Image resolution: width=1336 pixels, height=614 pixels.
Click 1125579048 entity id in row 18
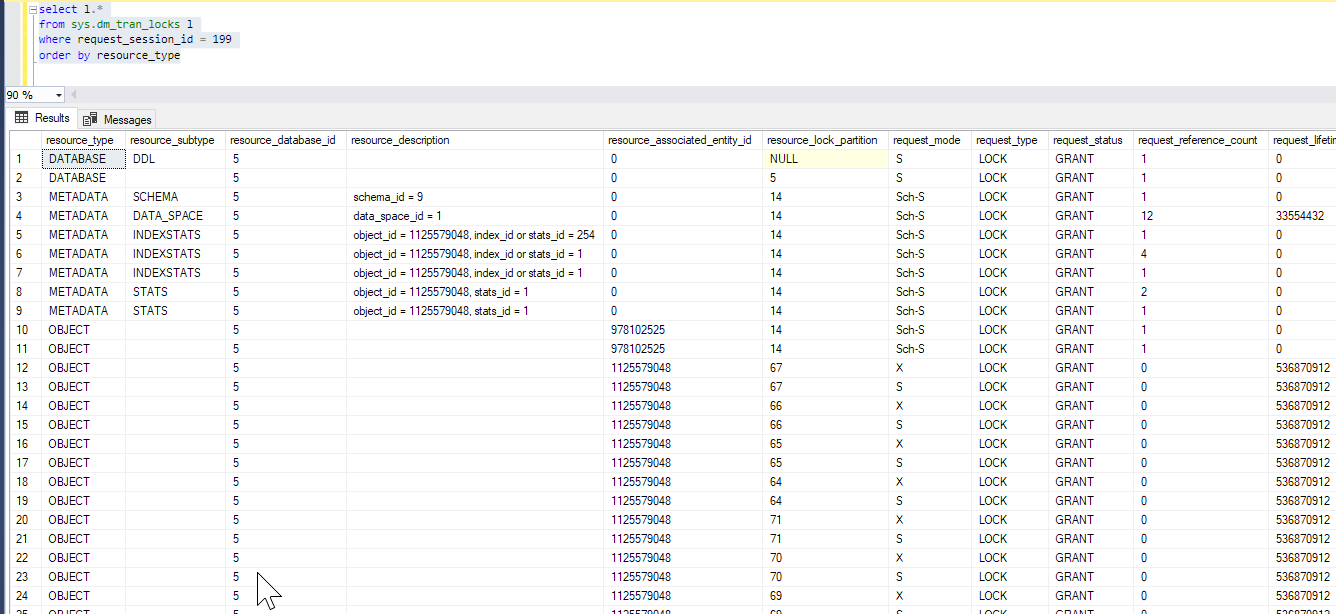pyautogui.click(x=683, y=482)
